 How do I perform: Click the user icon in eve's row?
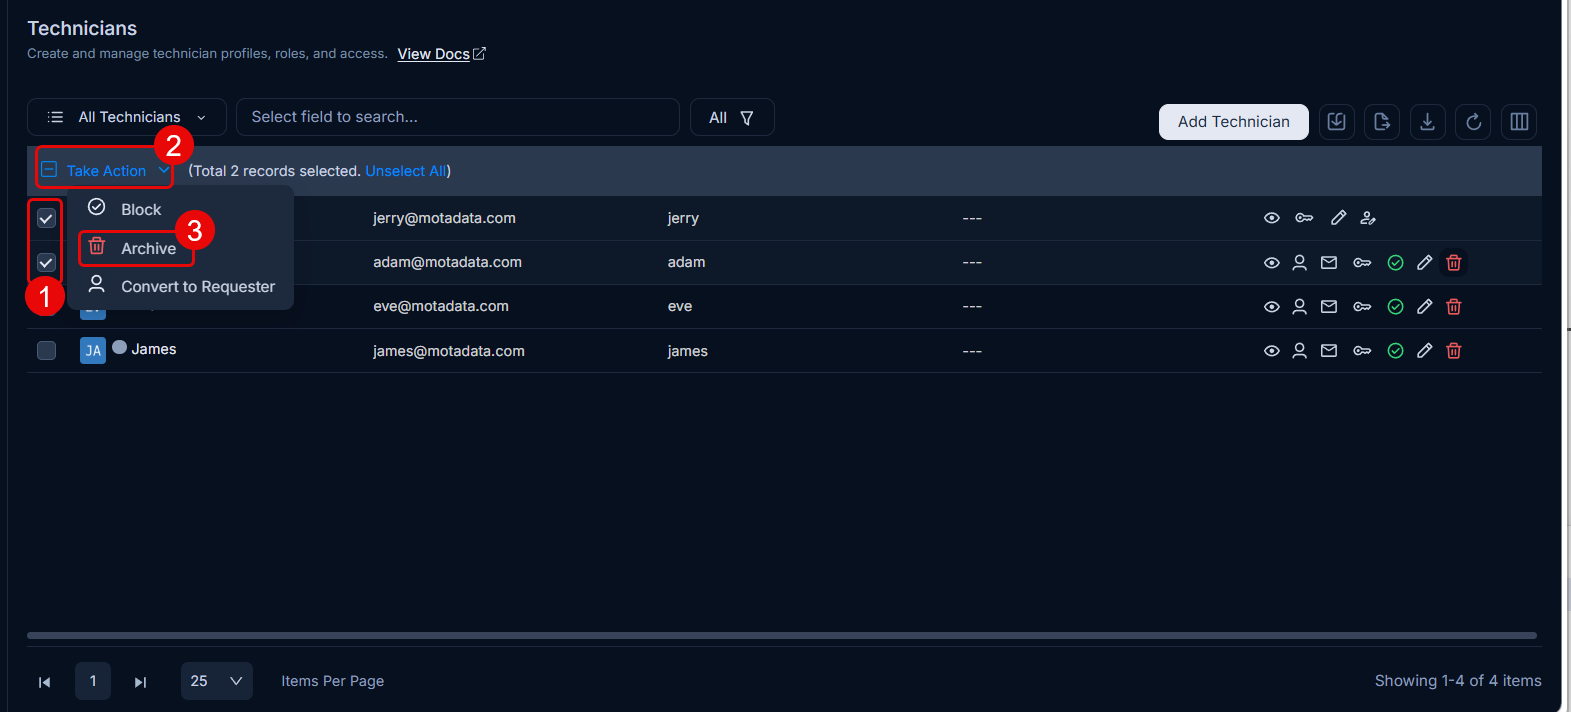[x=1300, y=307]
